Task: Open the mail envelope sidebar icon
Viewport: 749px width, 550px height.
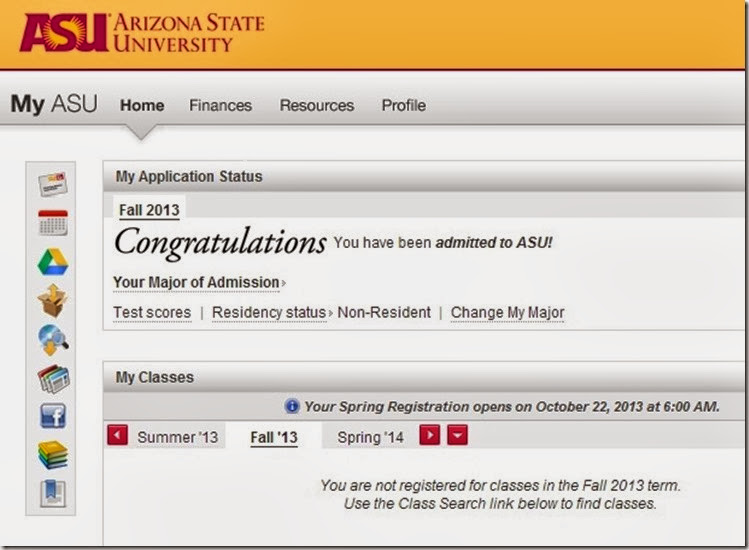Action: pyautogui.click(x=52, y=186)
